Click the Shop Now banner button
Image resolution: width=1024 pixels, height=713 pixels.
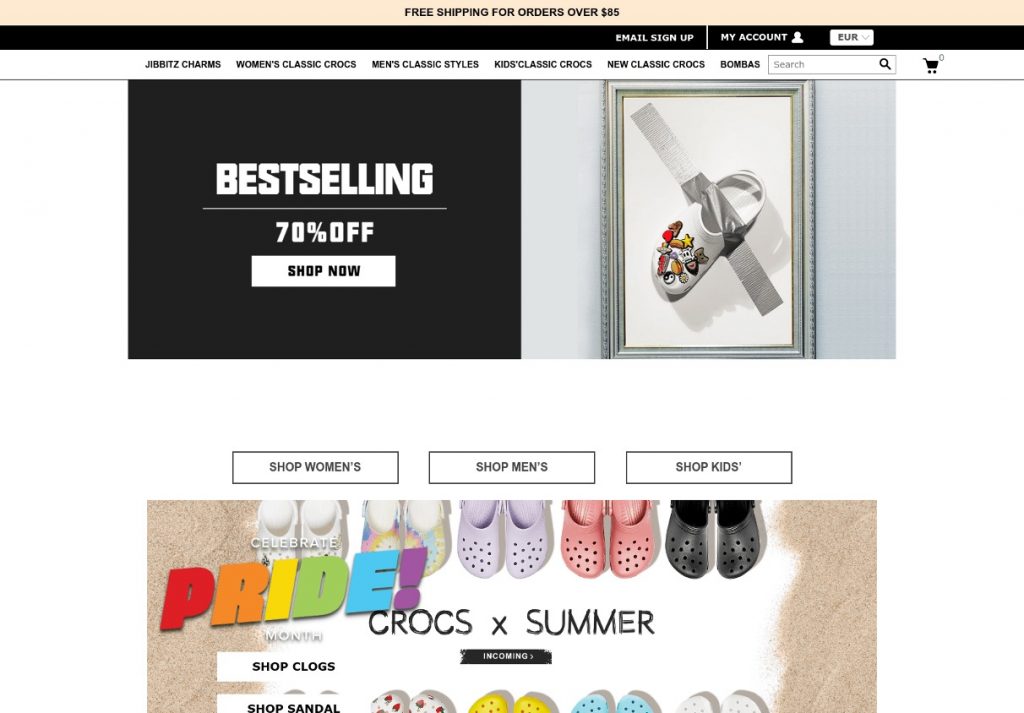(x=323, y=271)
